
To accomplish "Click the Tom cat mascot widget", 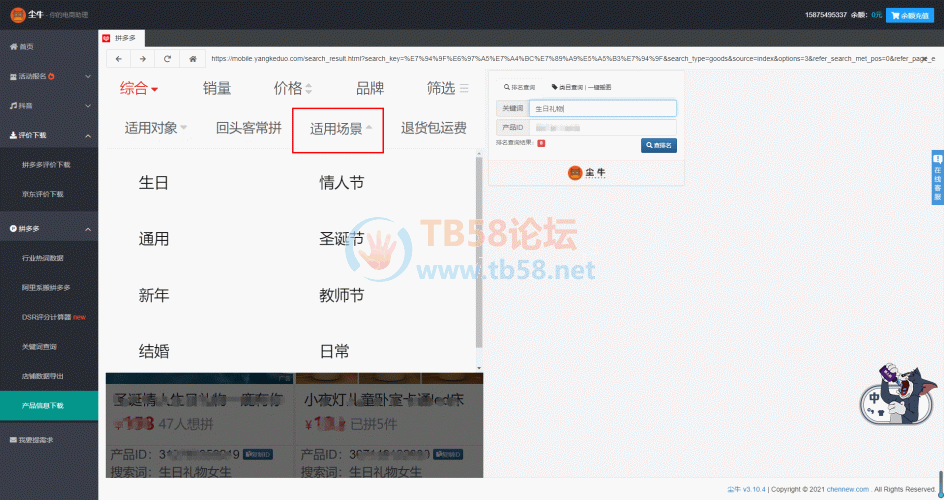I will pos(898,395).
